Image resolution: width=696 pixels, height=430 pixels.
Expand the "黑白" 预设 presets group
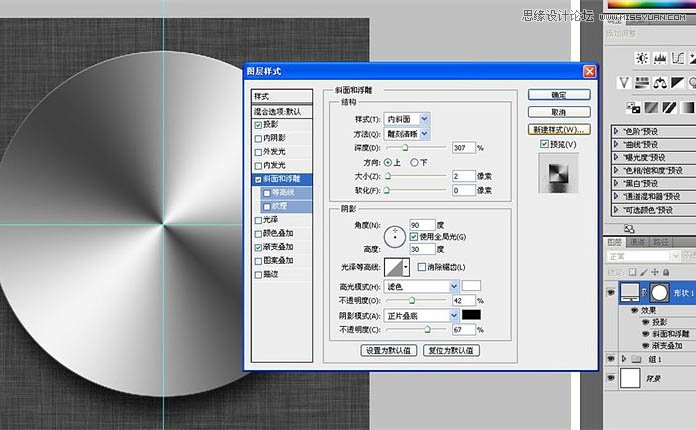tap(616, 183)
